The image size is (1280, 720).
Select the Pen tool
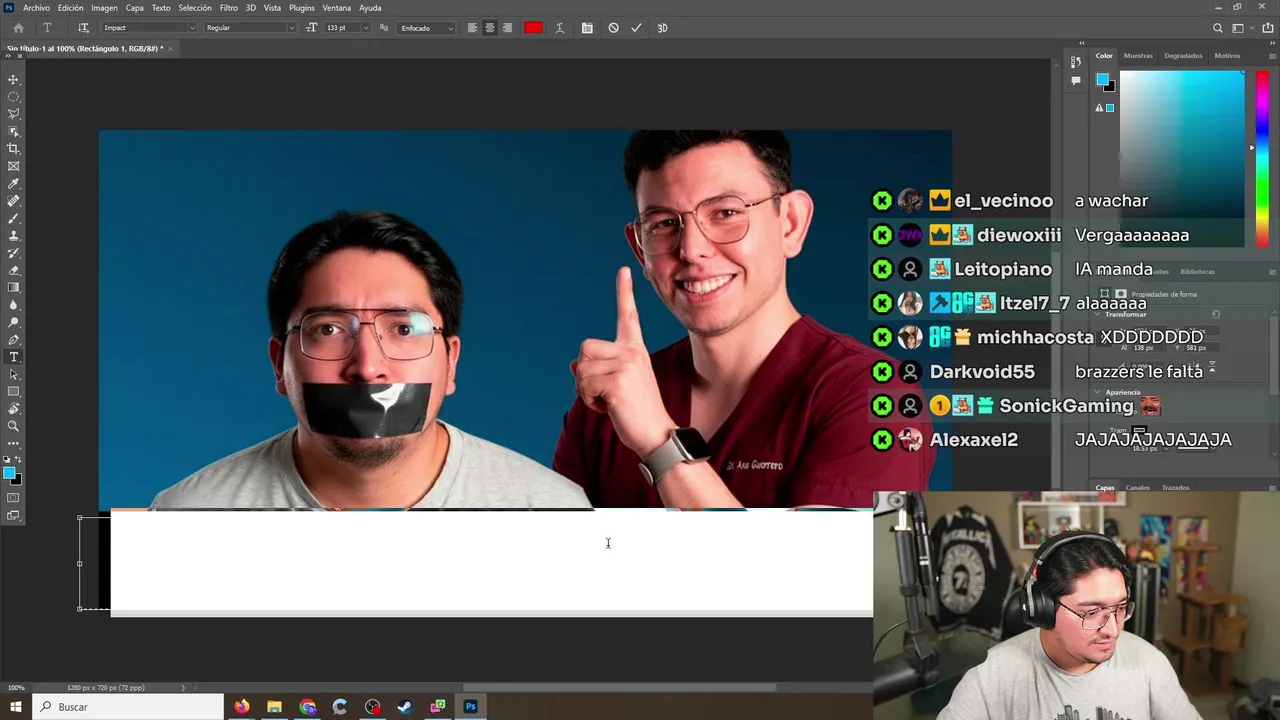[14, 340]
